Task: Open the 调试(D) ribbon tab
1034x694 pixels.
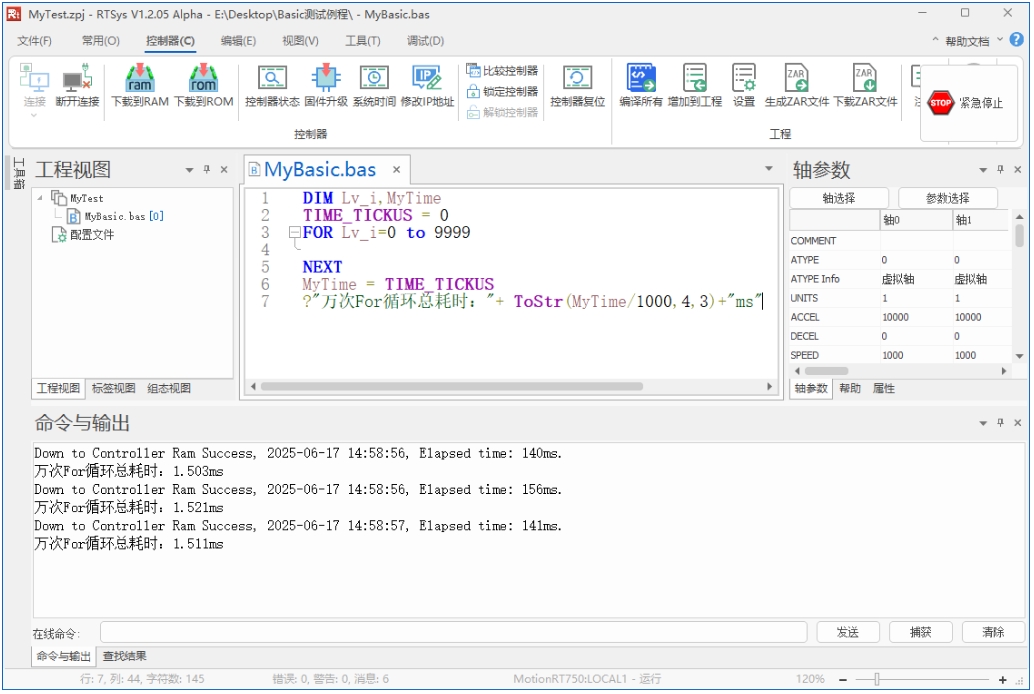Action: pyautogui.click(x=425, y=41)
